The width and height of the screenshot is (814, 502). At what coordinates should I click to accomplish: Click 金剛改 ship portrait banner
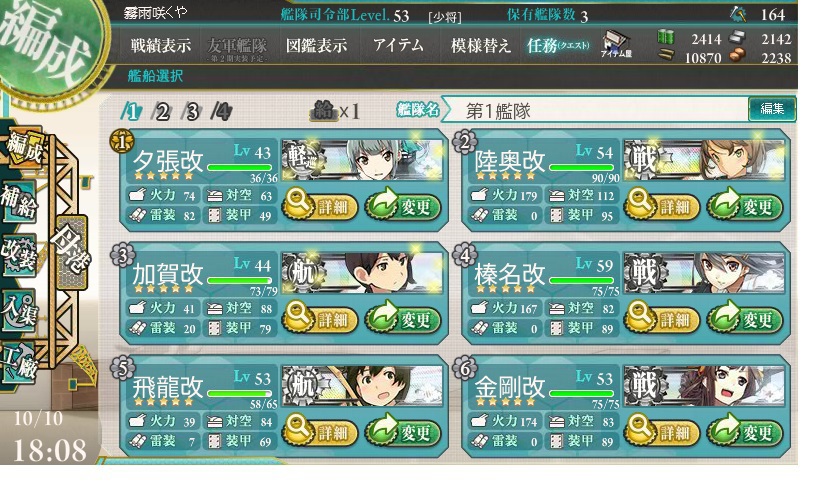tap(704, 386)
